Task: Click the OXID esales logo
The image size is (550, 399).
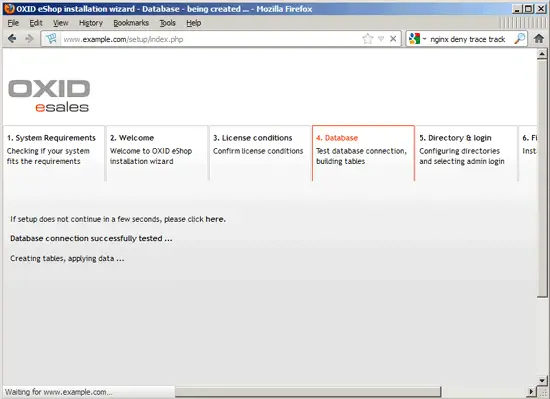Action: [49, 96]
